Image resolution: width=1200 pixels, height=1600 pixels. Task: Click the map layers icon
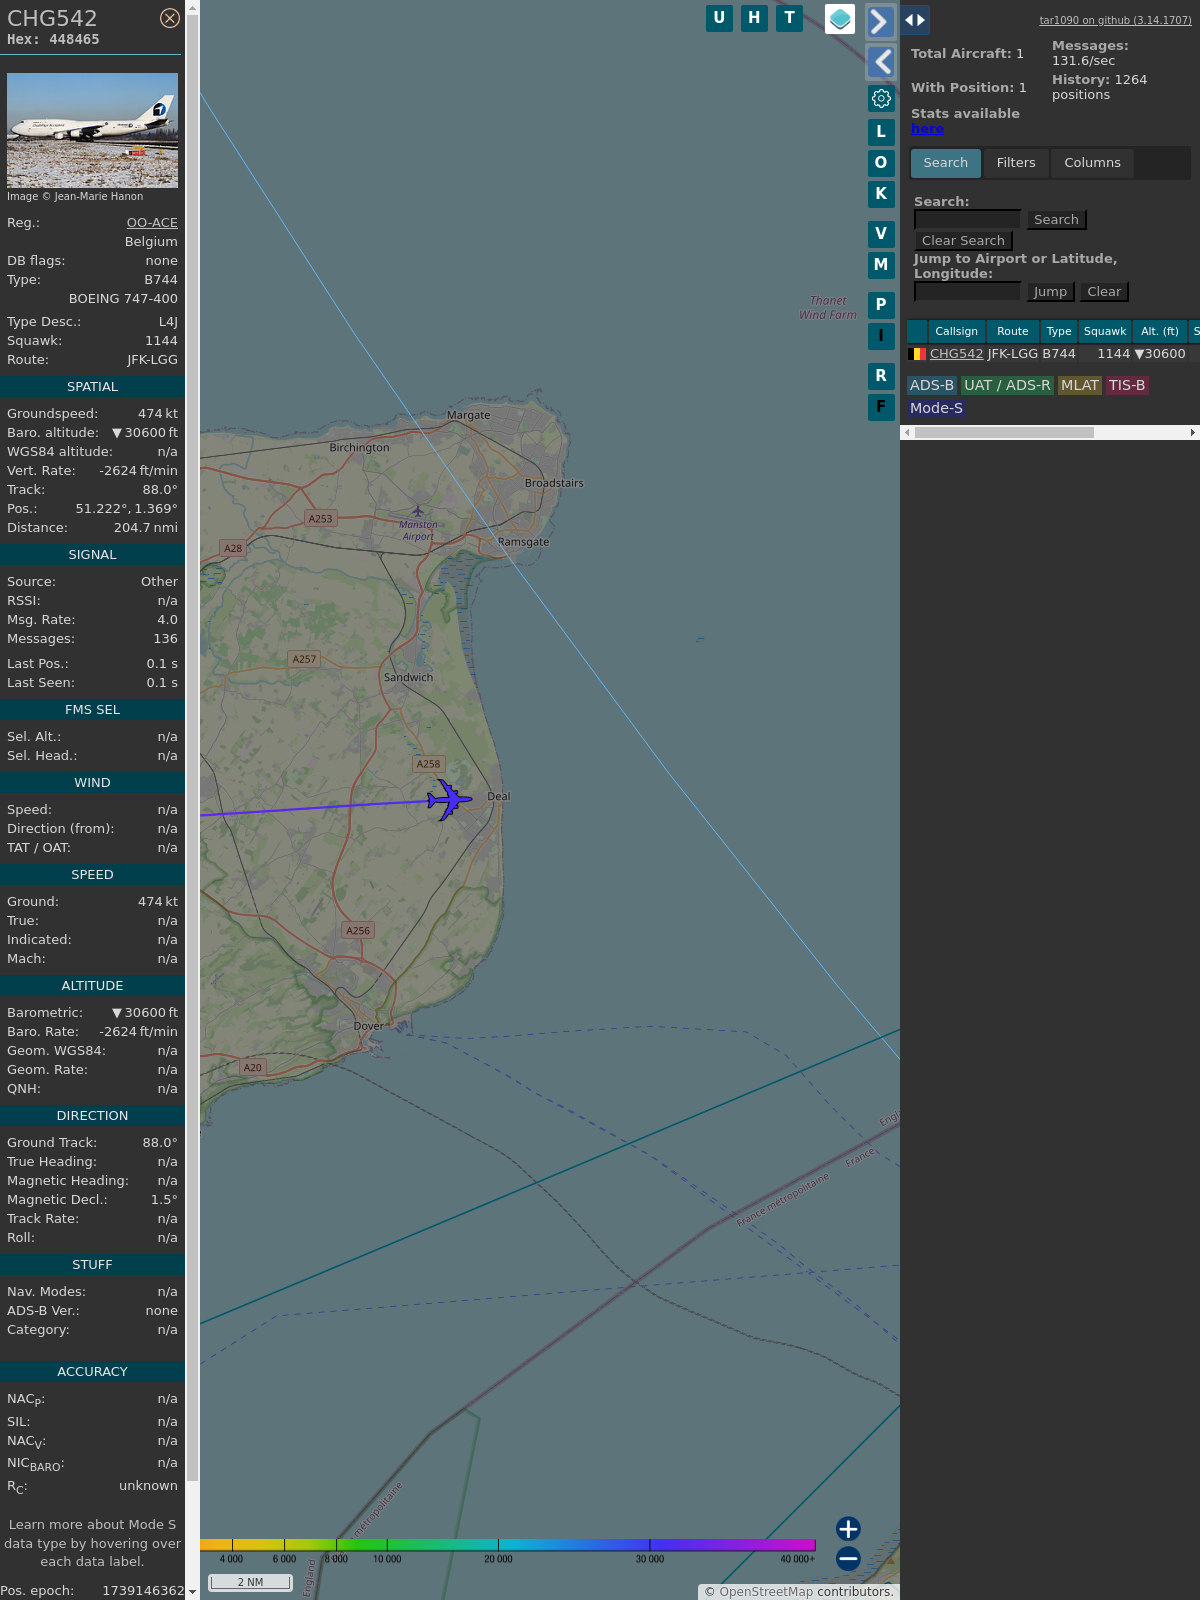(840, 19)
